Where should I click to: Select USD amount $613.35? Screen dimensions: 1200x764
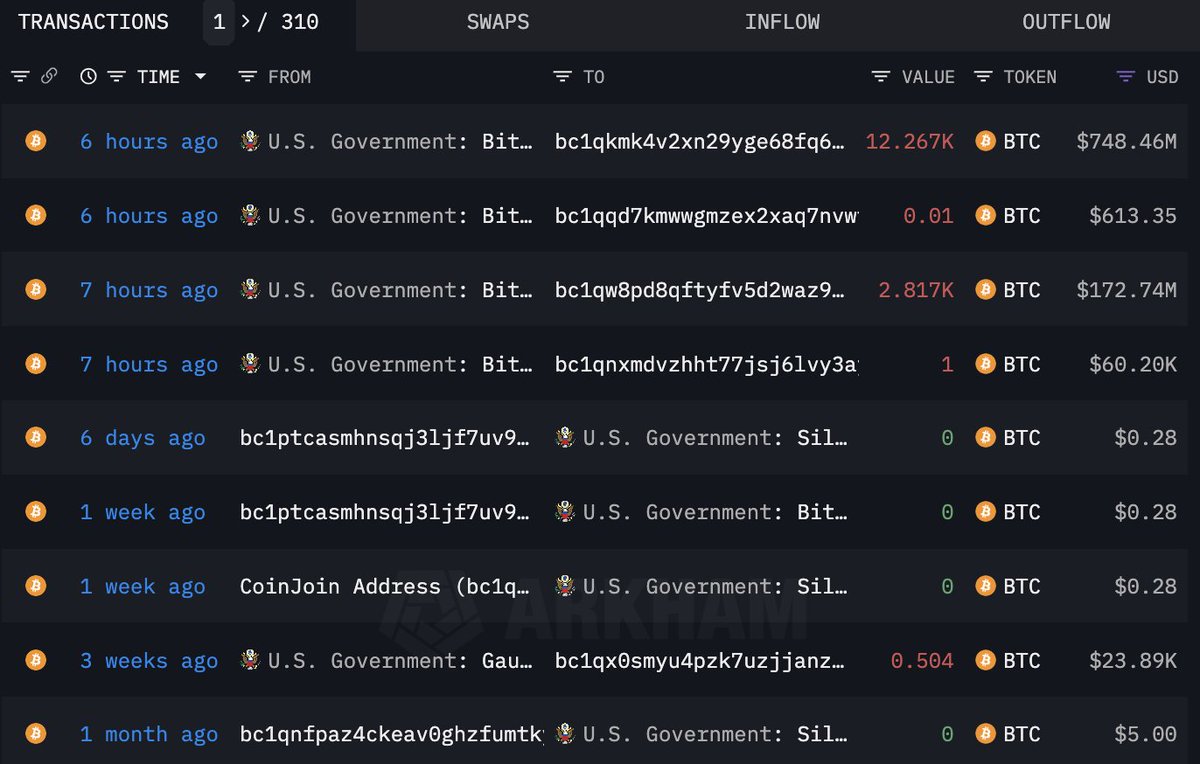pyautogui.click(x=1133, y=215)
